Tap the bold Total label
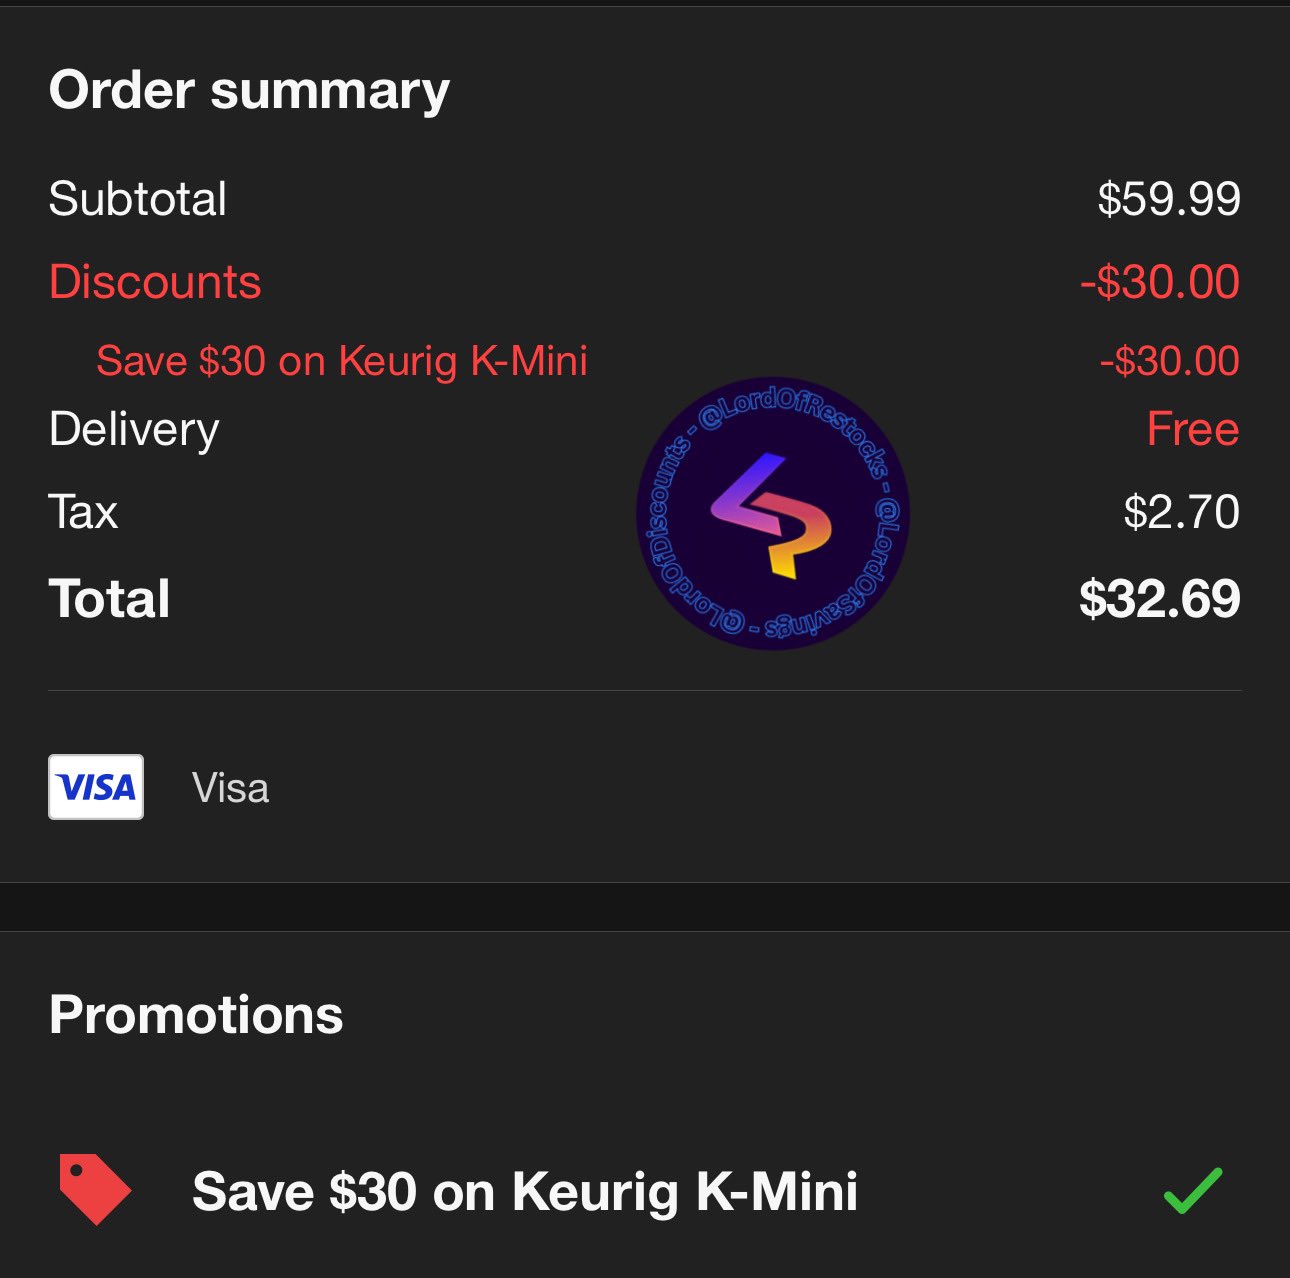 click(109, 599)
